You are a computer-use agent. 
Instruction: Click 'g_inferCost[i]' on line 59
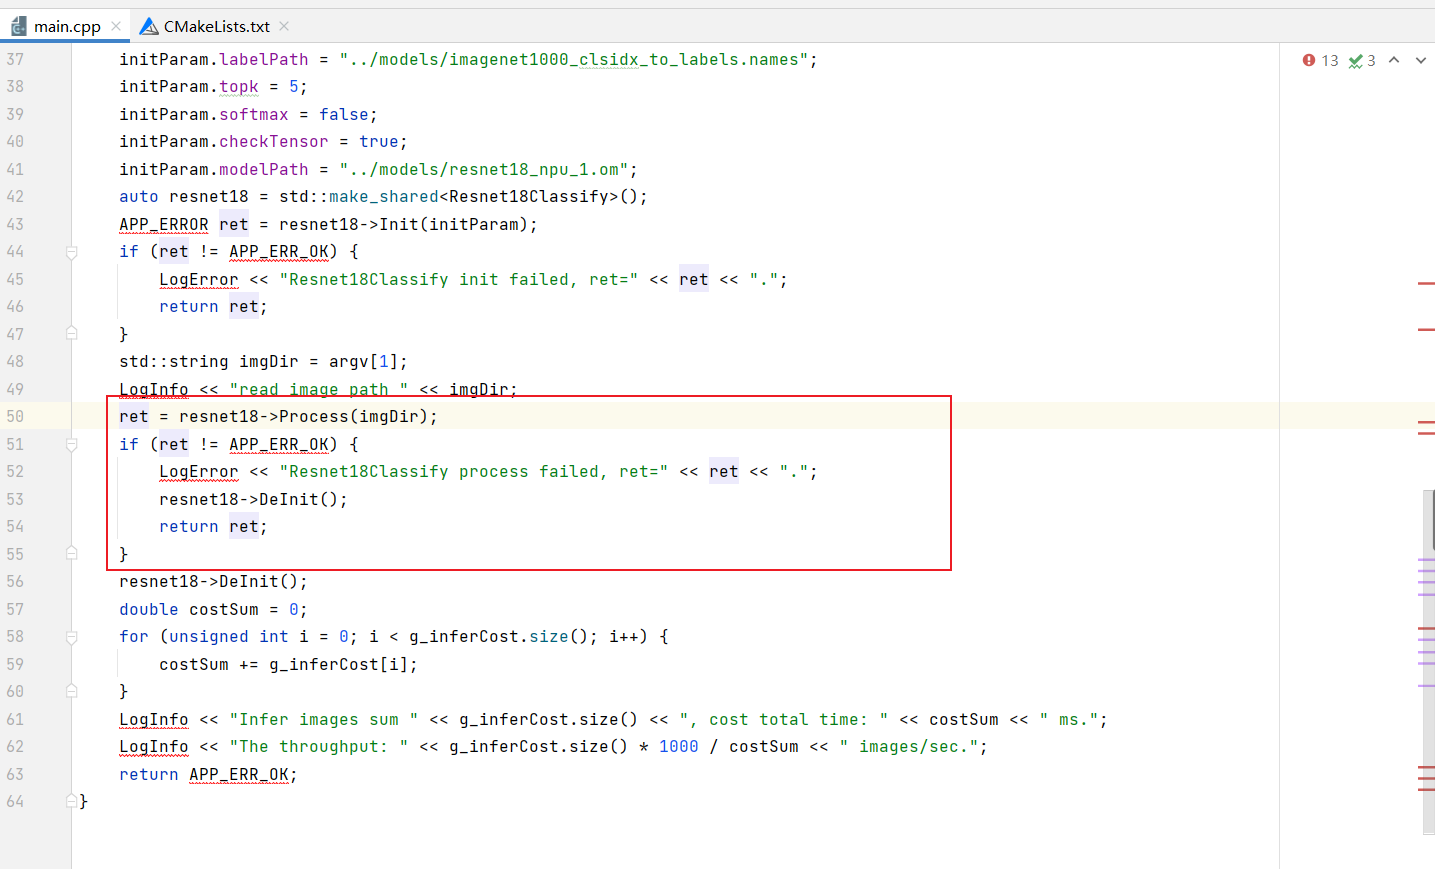(339, 665)
